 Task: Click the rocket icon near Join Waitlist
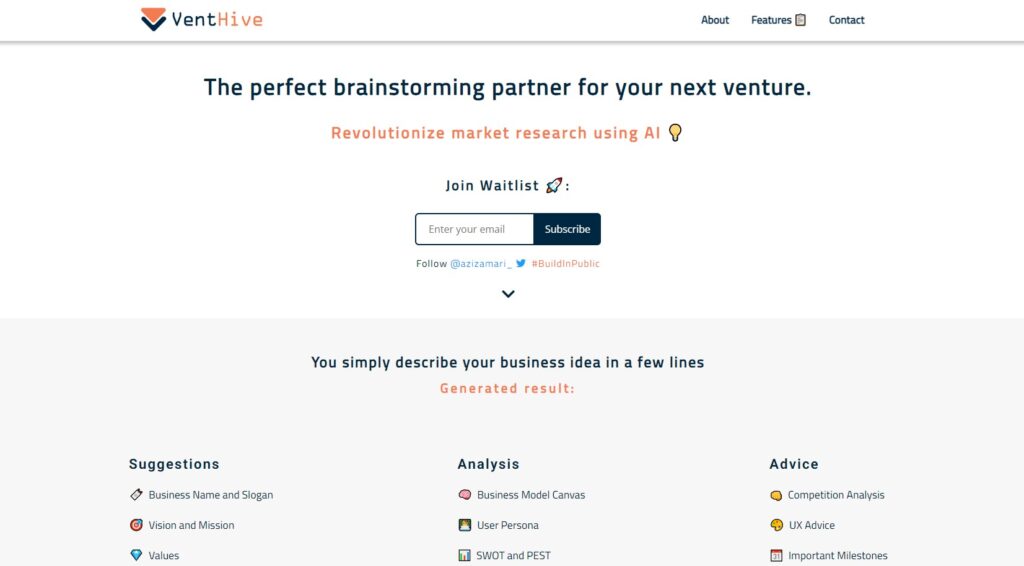coord(554,185)
